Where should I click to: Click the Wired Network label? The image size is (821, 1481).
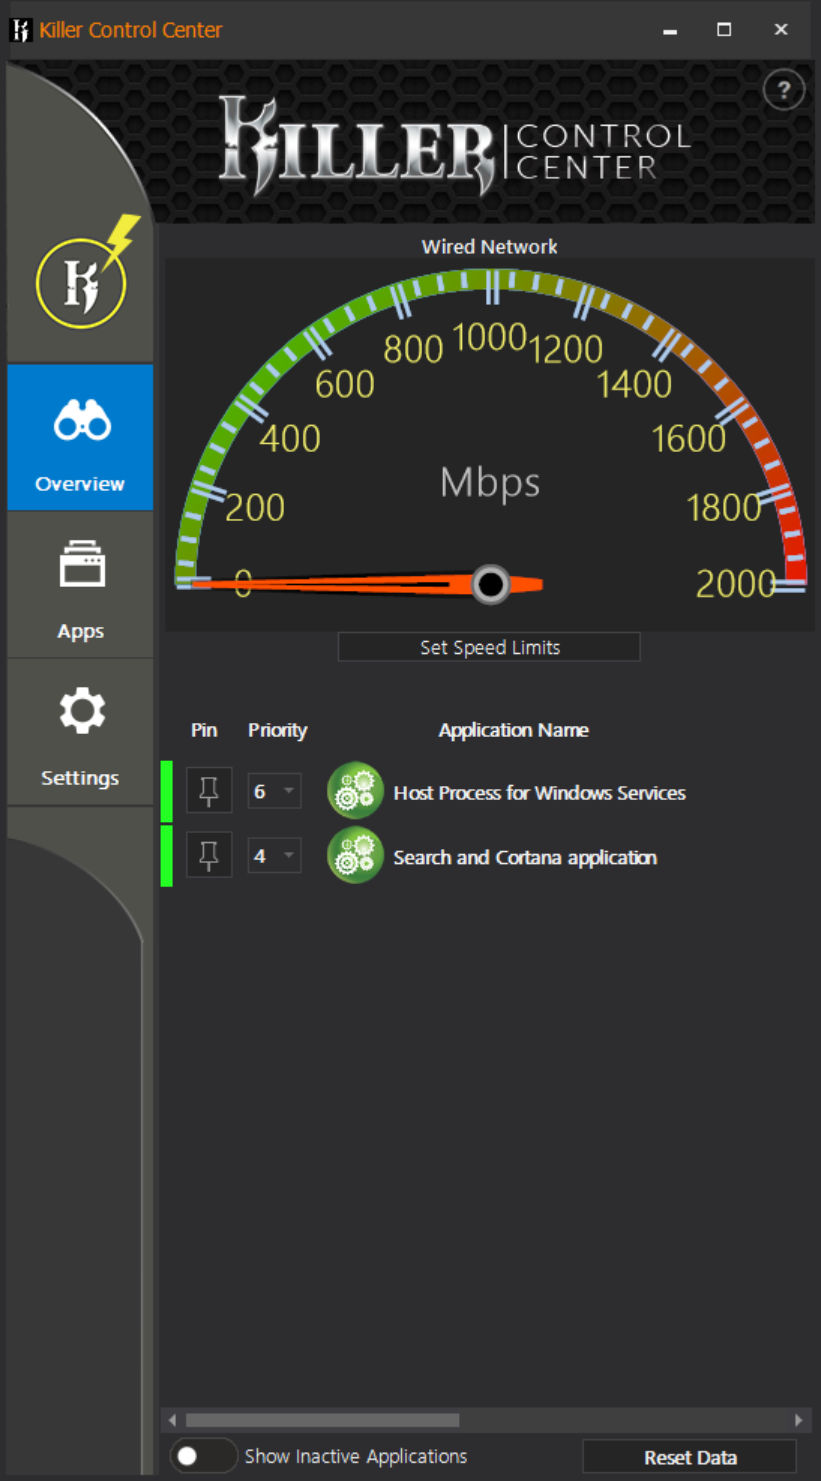click(x=490, y=246)
